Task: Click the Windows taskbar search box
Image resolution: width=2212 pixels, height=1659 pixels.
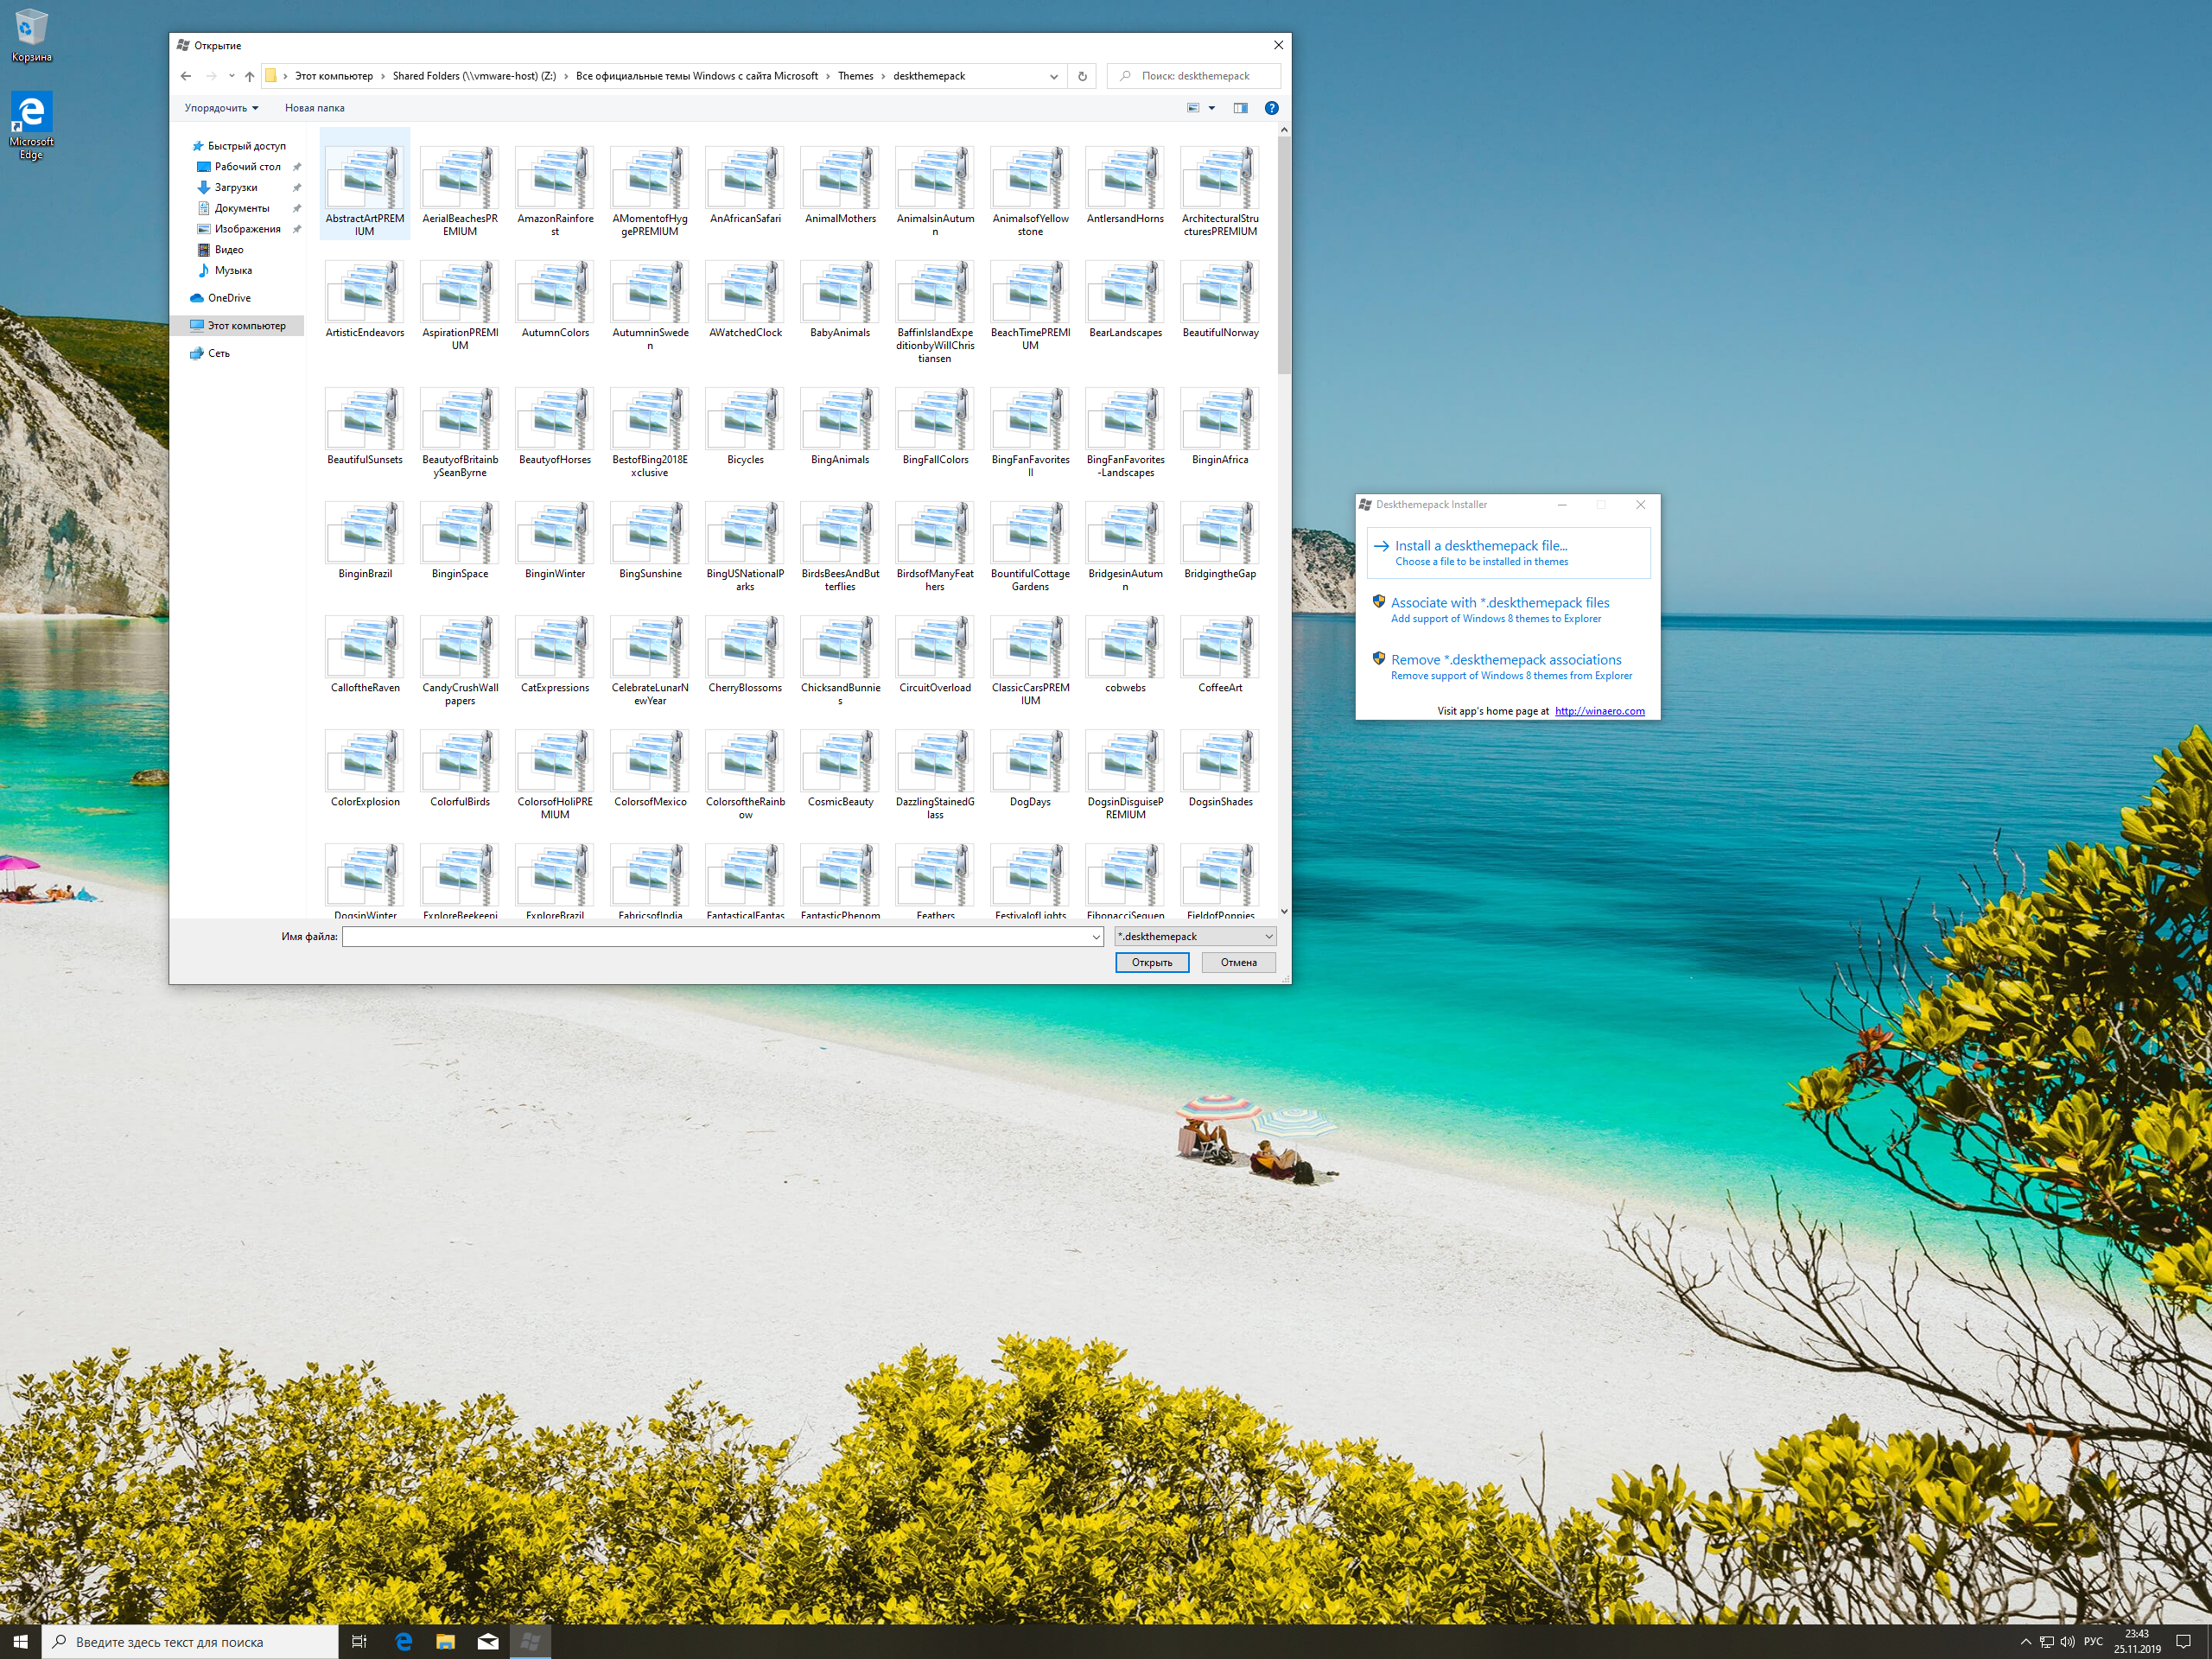Action: point(190,1641)
